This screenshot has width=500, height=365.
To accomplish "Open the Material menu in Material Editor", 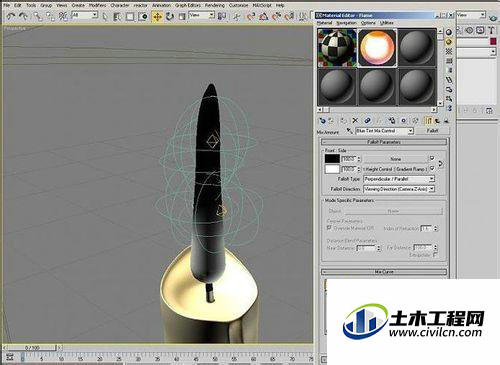I will [x=324, y=23].
